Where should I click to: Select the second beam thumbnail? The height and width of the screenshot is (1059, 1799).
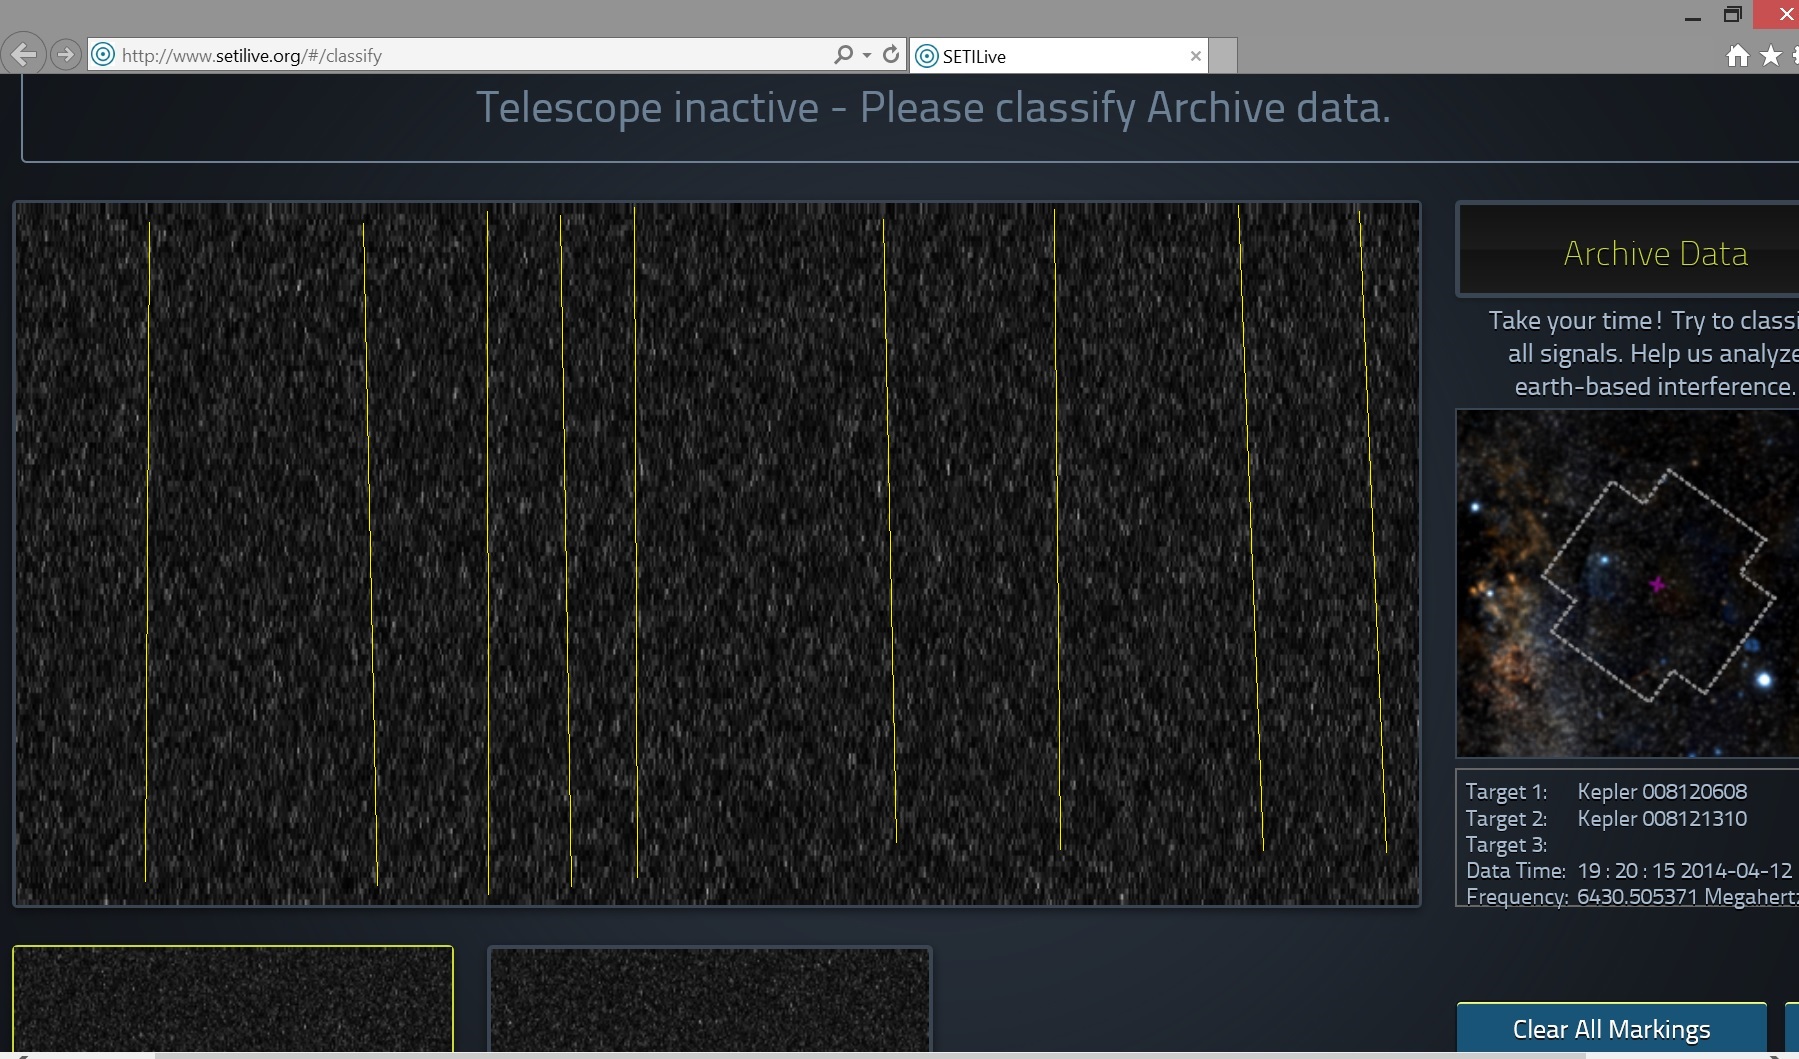[x=709, y=998]
